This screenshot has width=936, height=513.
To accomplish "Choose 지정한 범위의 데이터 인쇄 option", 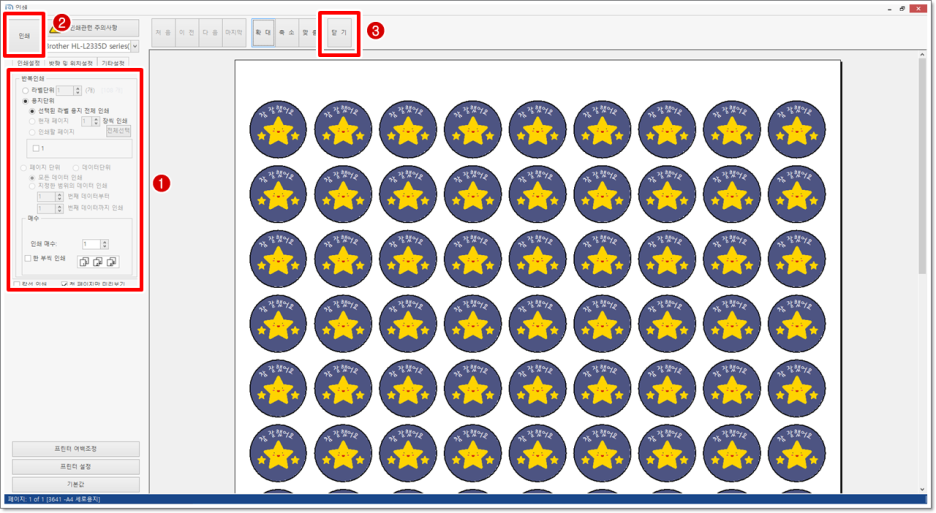I will pos(32,186).
